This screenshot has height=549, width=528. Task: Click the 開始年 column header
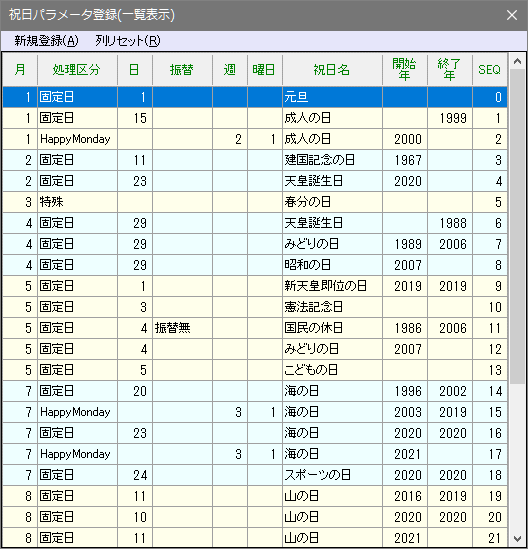[x=405, y=70]
